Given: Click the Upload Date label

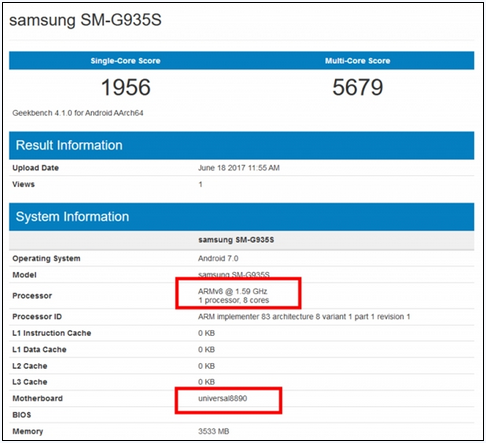Looking at the screenshot, I should [35, 168].
